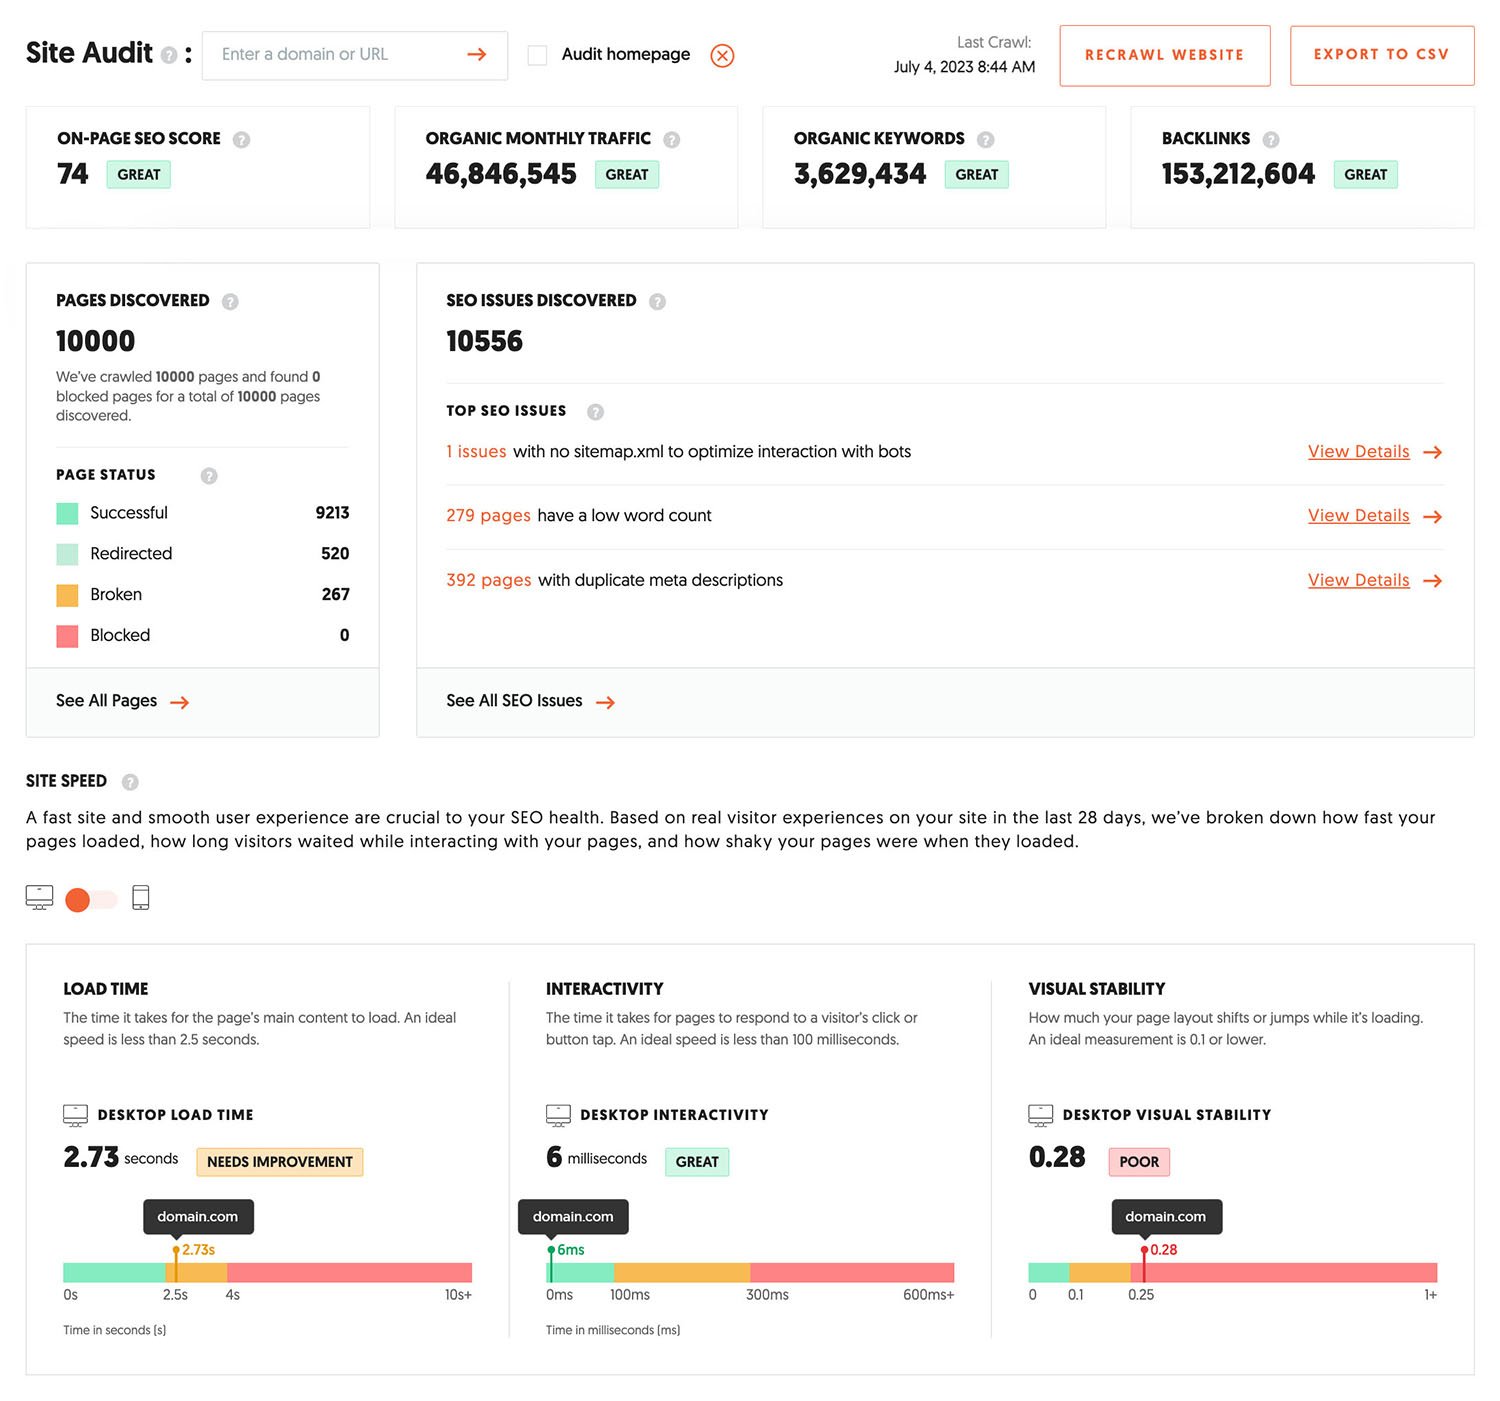View details for low word count pages
Viewport: 1500px width, 1401px height.
coord(1375,516)
